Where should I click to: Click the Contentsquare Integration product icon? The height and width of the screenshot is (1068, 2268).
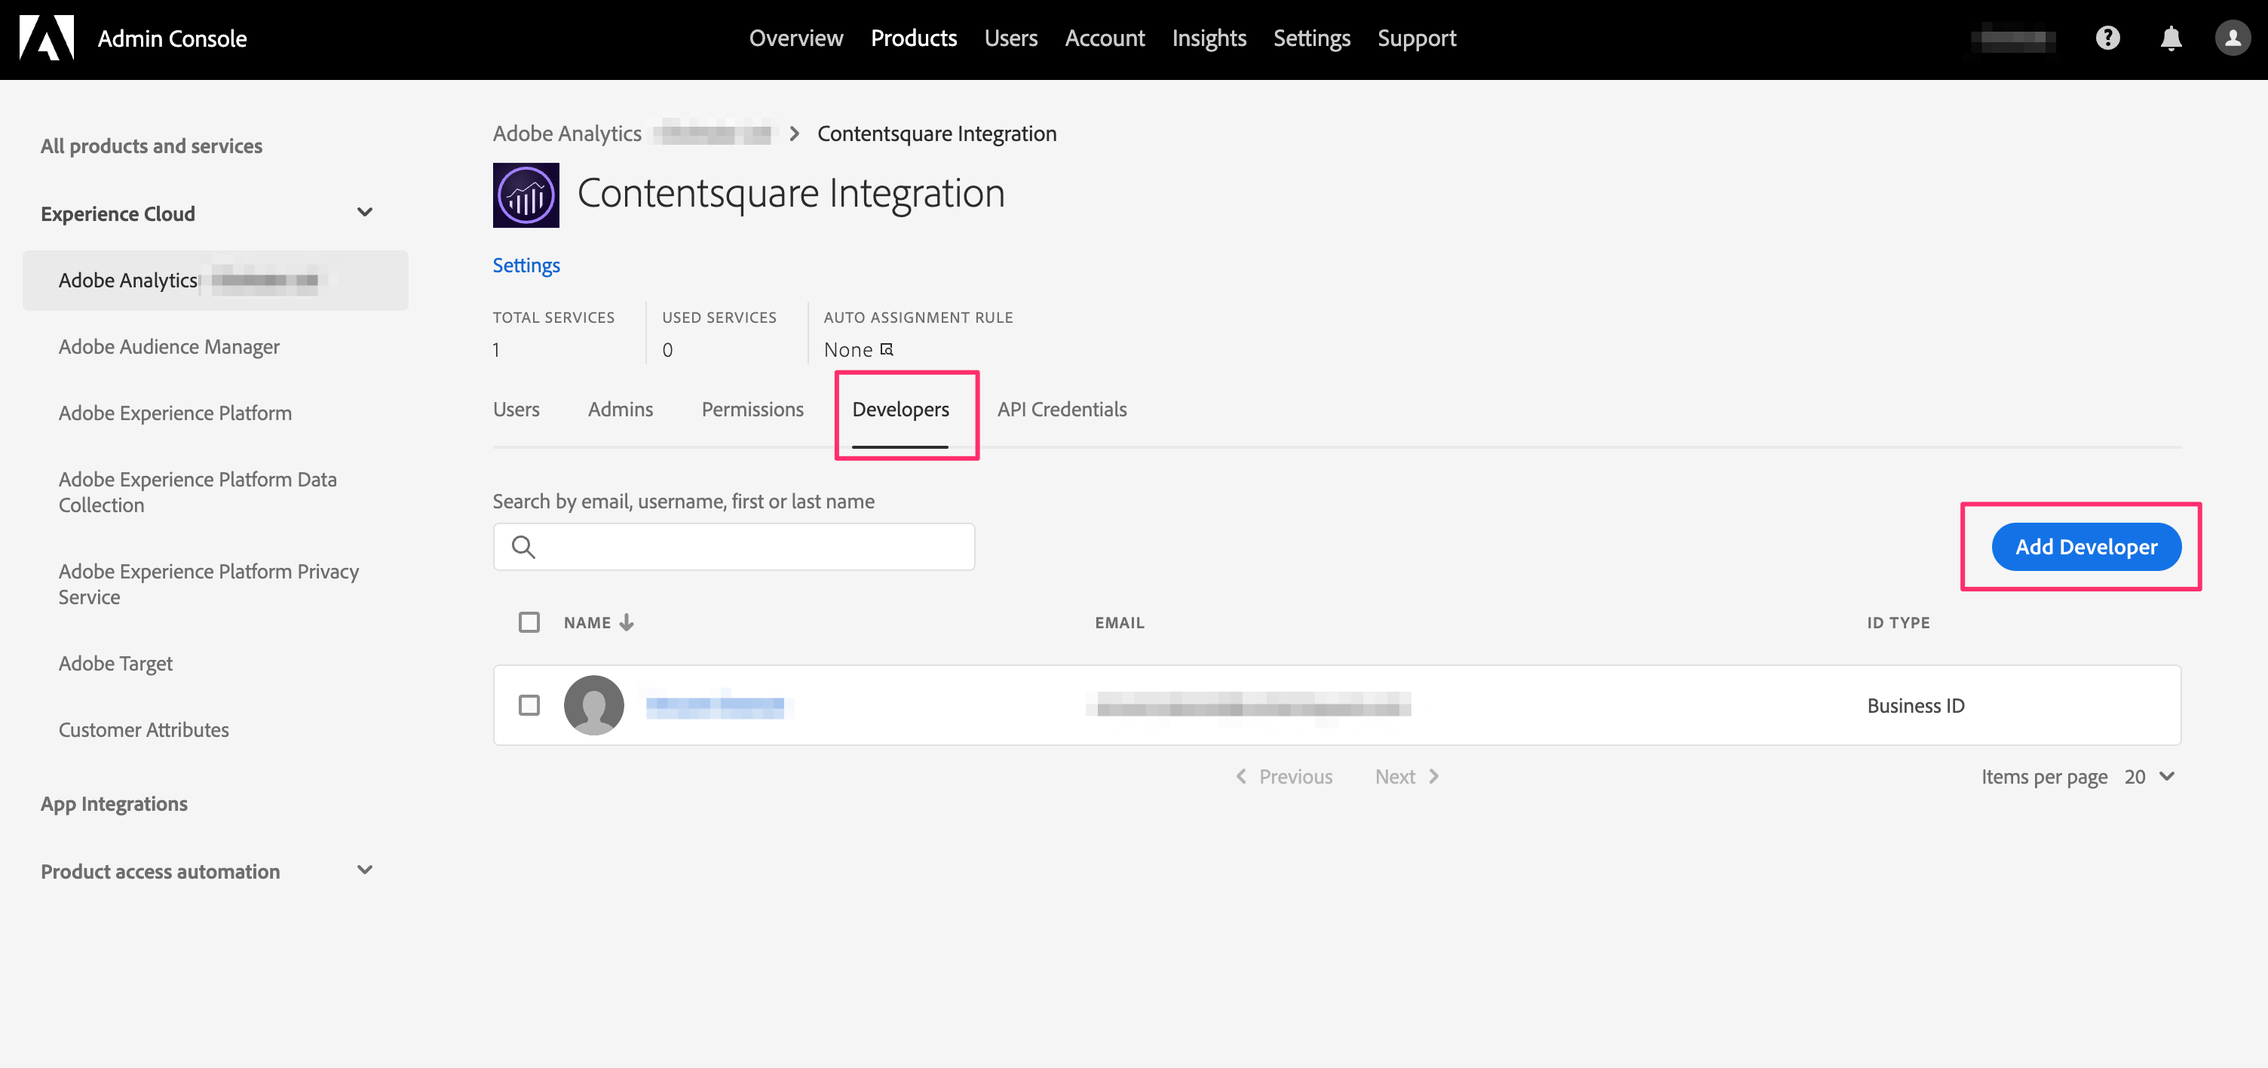(x=526, y=195)
